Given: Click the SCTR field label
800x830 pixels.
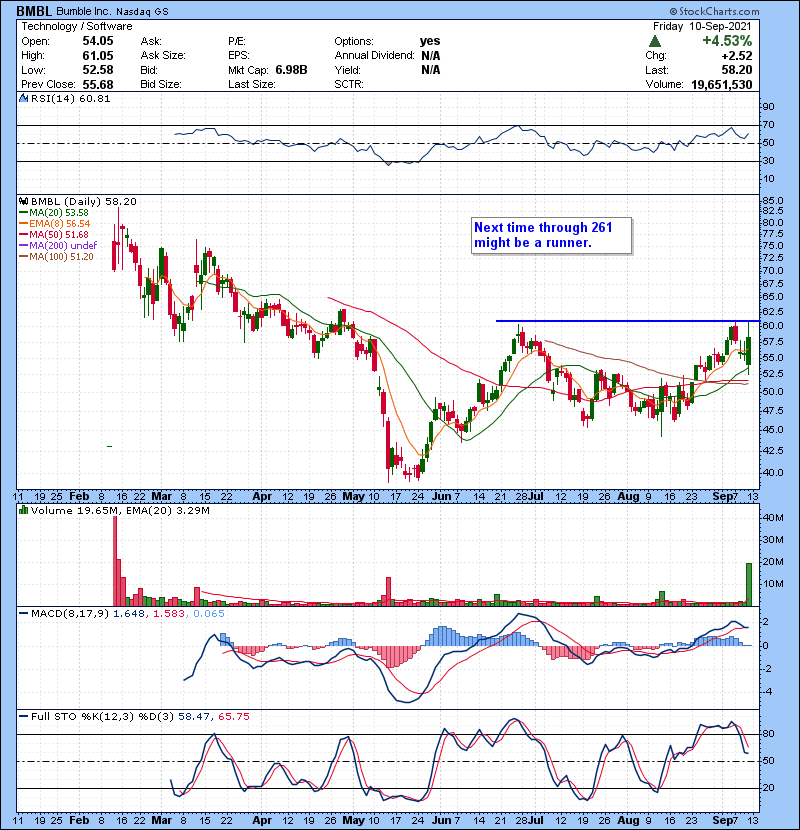Looking at the screenshot, I should point(349,84).
